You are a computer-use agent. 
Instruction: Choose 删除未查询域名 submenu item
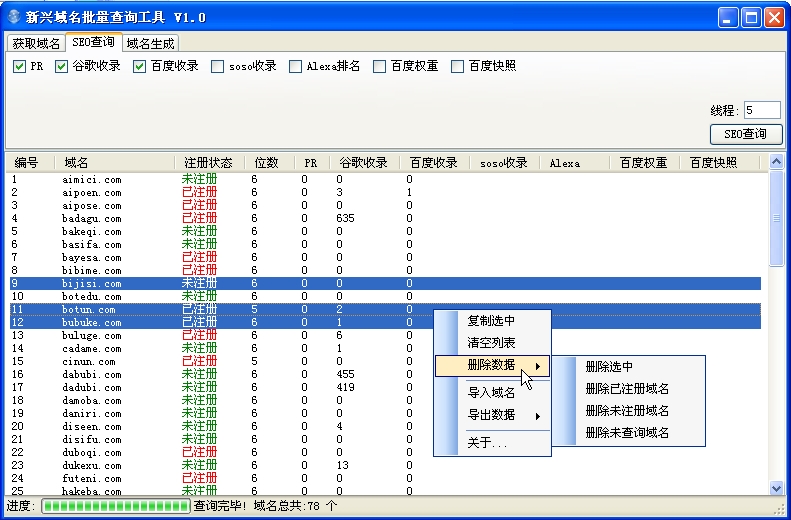click(627, 433)
